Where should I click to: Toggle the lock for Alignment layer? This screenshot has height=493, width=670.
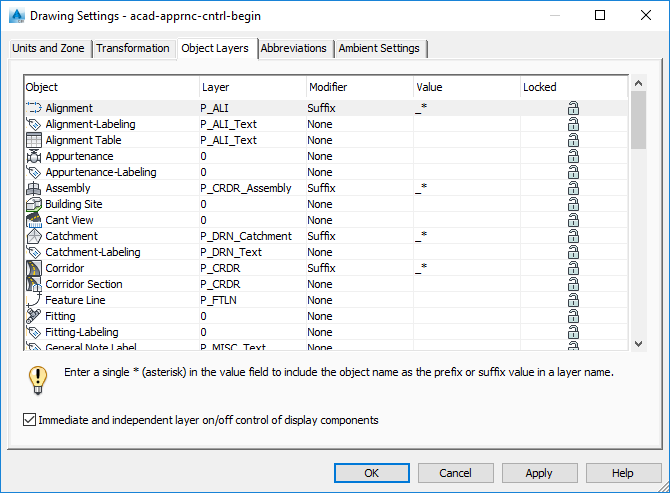tap(573, 108)
